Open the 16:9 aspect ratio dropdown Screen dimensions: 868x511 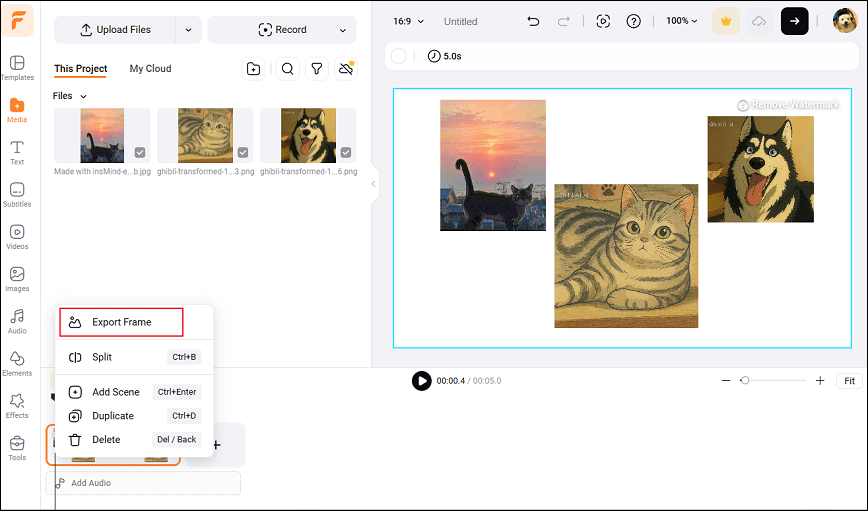(408, 21)
